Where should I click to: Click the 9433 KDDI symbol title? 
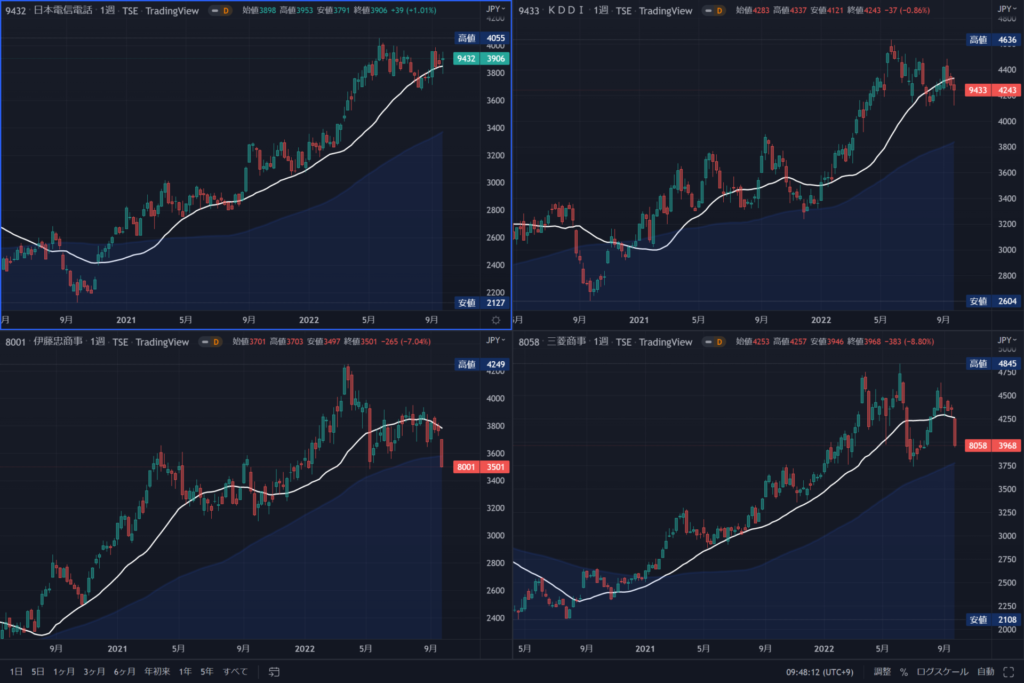tap(551, 10)
